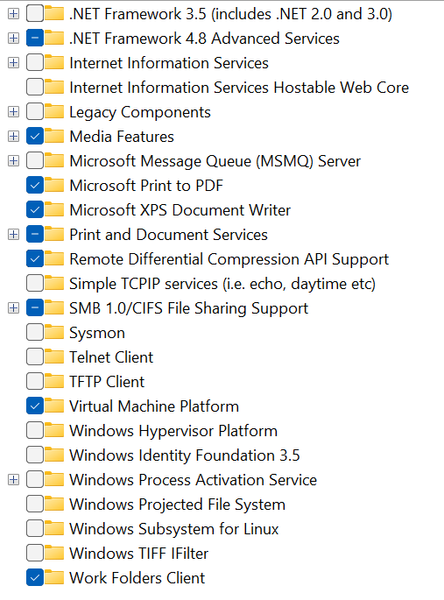Select the Remote Differential Compression API Support label
The width and height of the screenshot is (444, 600).
(x=229, y=259)
